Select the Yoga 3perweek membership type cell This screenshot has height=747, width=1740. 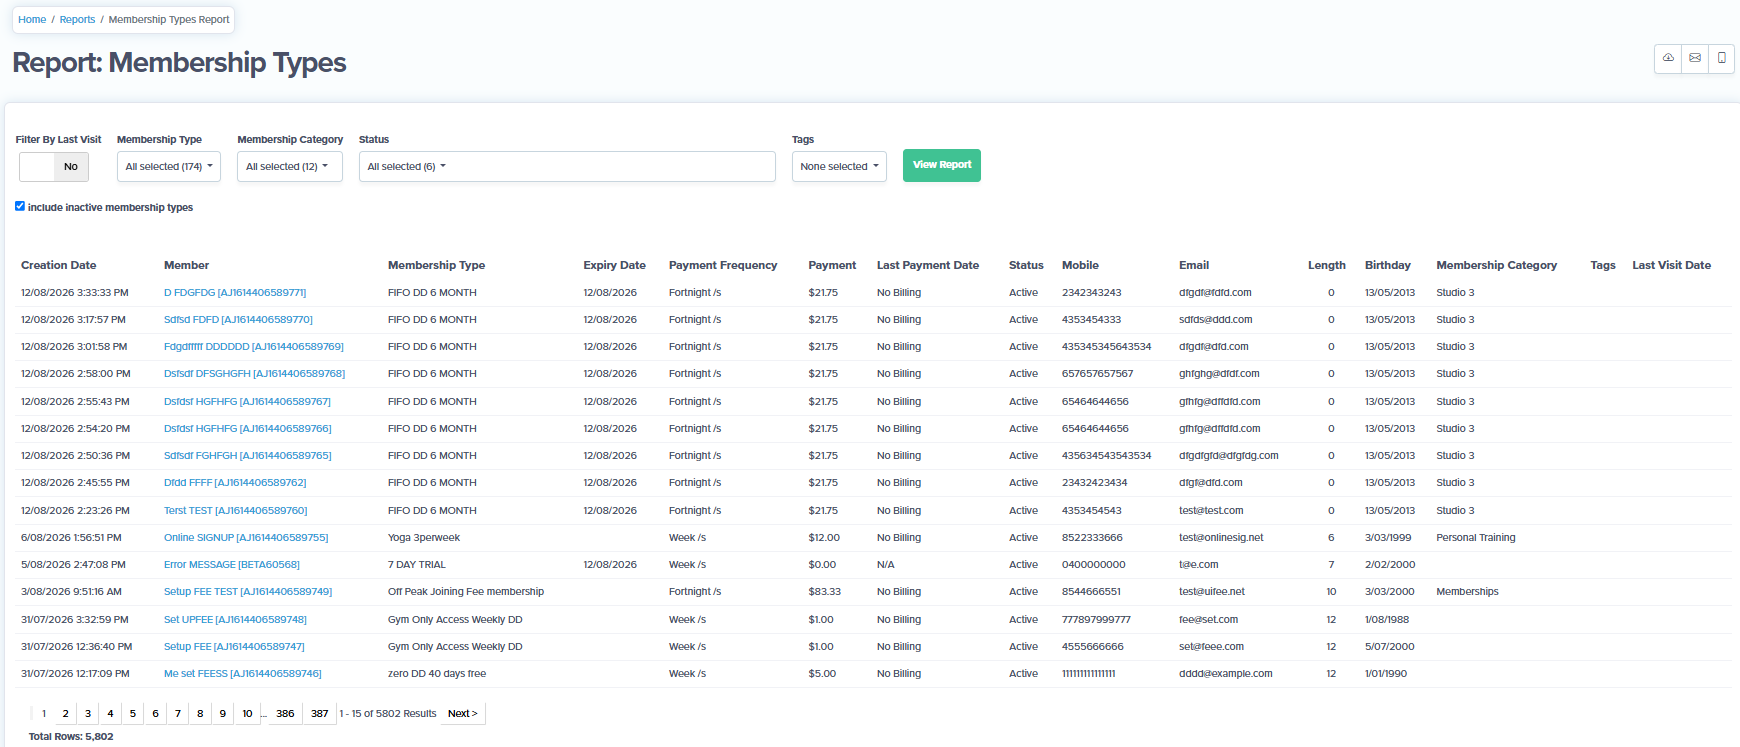tap(424, 538)
